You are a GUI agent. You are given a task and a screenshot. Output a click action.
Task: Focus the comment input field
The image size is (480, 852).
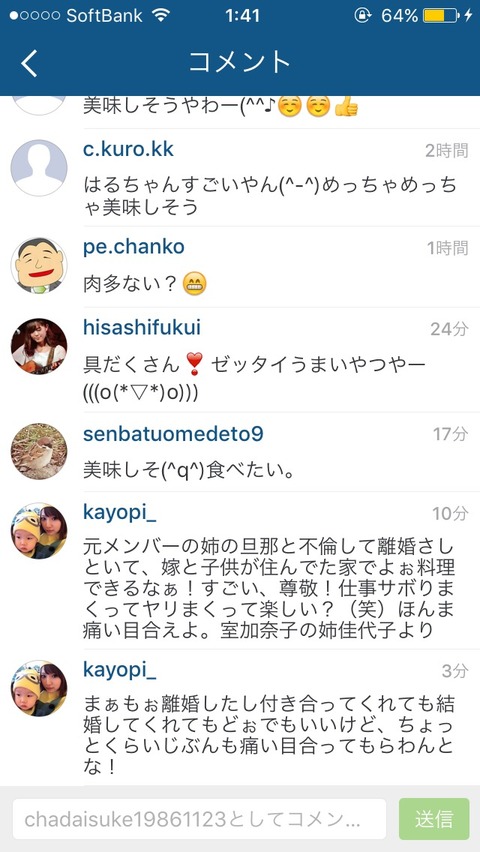(200, 819)
